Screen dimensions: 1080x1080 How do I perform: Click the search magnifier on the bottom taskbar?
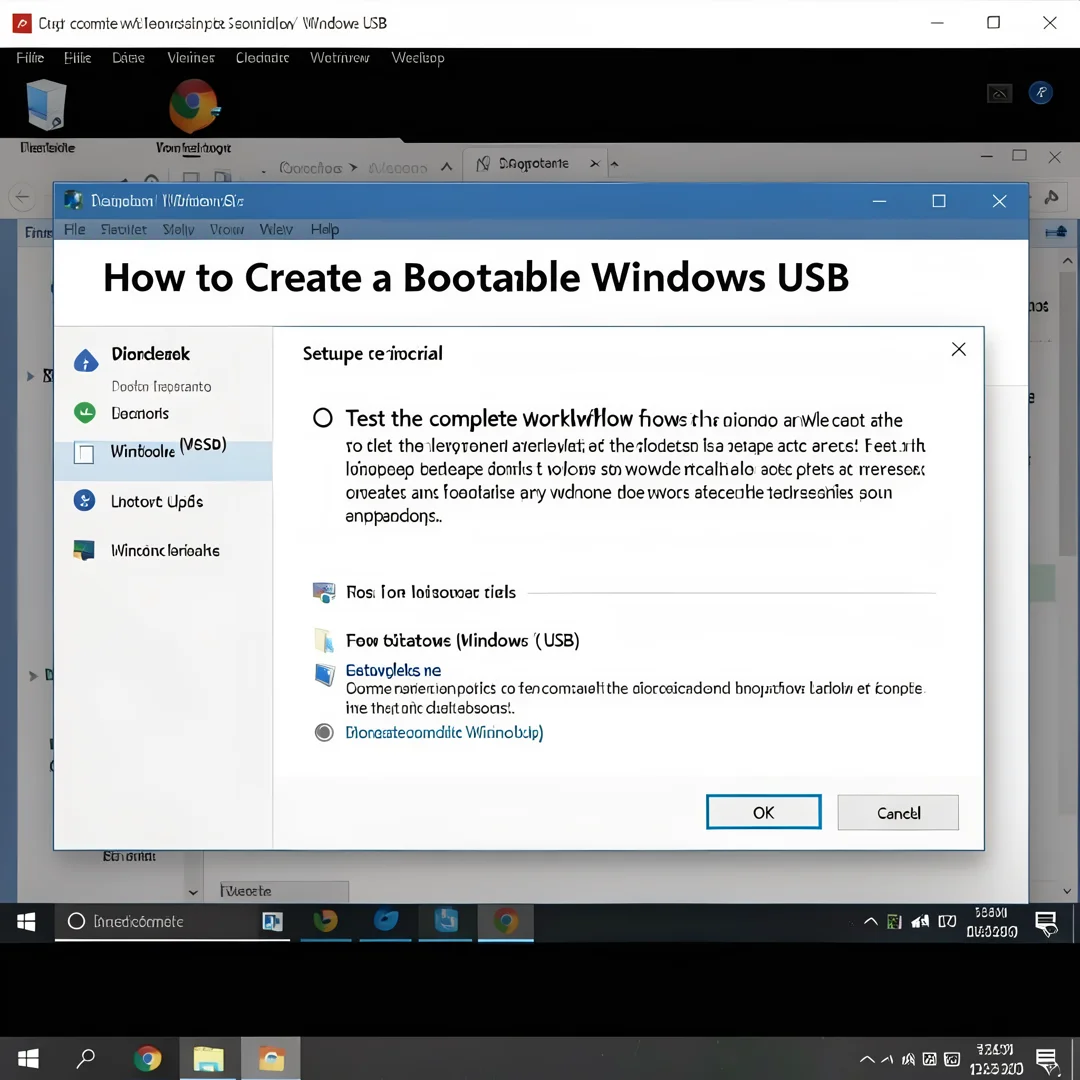[x=86, y=1059]
